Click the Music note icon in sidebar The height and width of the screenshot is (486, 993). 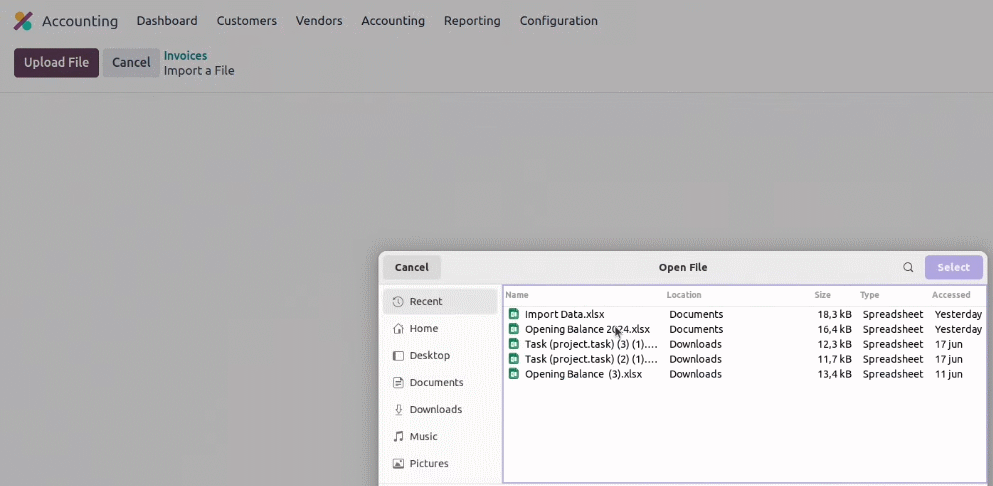398,437
